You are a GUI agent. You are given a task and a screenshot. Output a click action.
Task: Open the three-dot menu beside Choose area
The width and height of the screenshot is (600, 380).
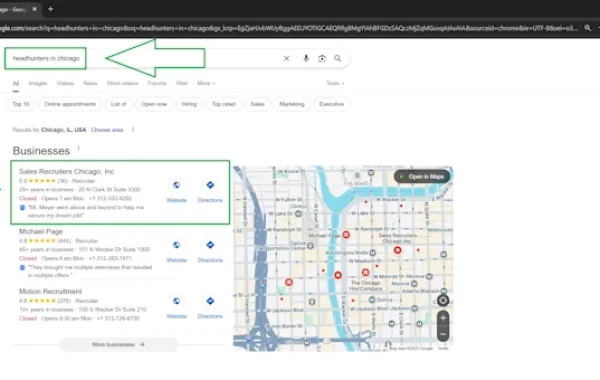coord(133,130)
